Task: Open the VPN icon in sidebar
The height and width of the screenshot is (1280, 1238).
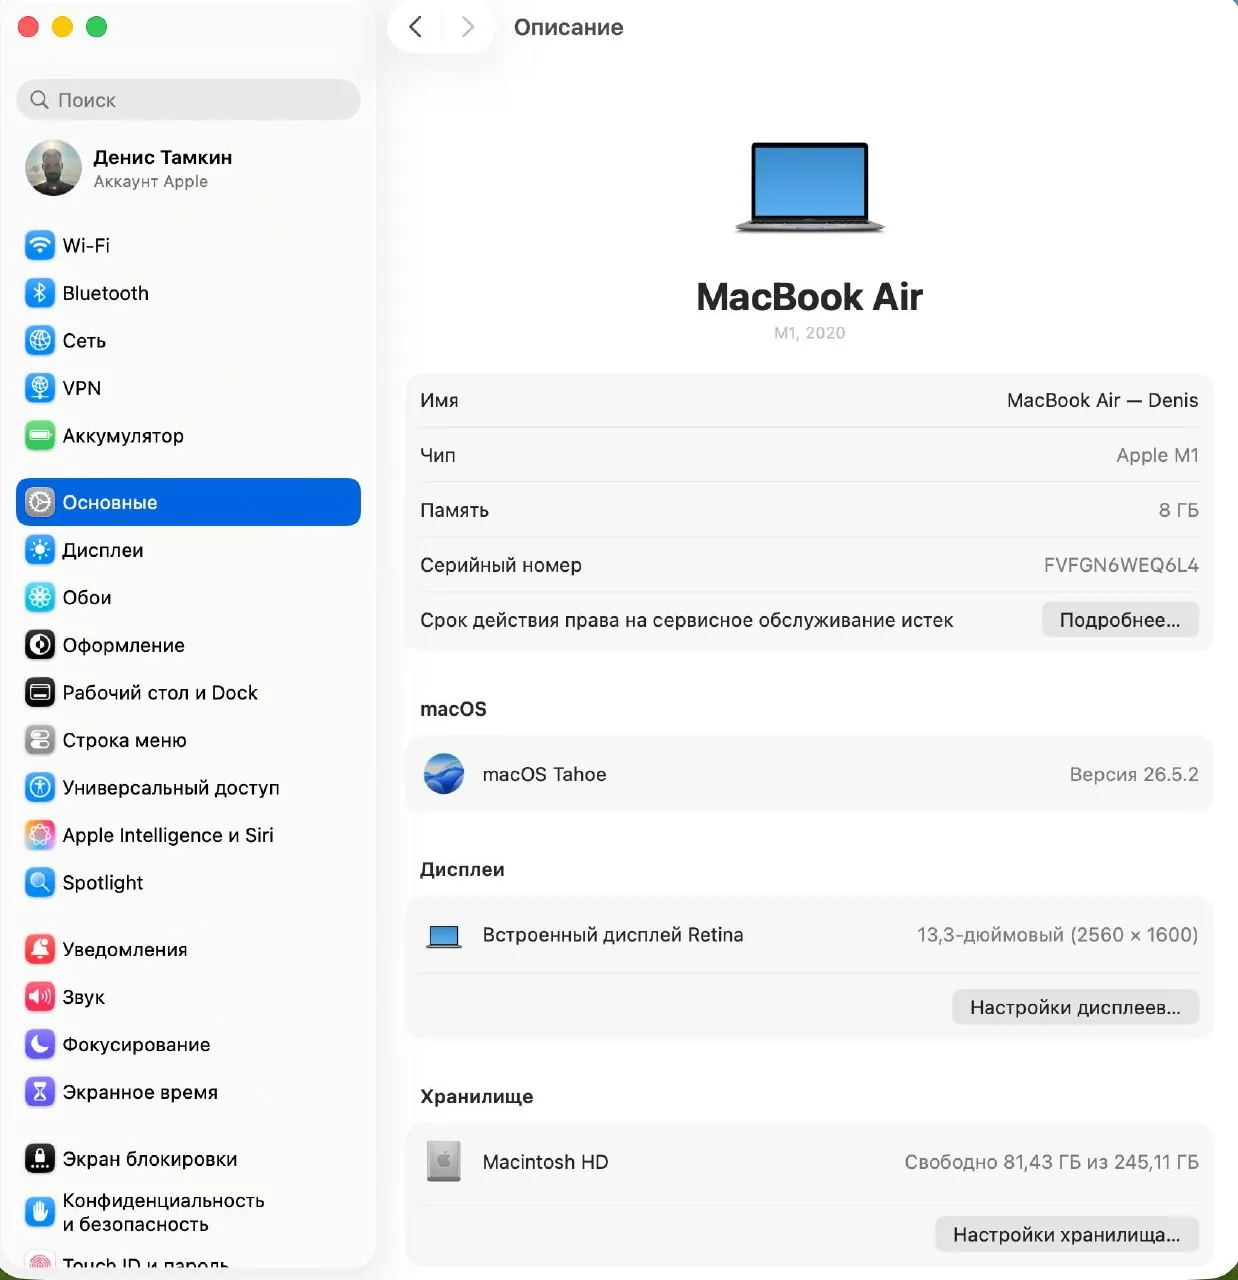Action: 40,388
